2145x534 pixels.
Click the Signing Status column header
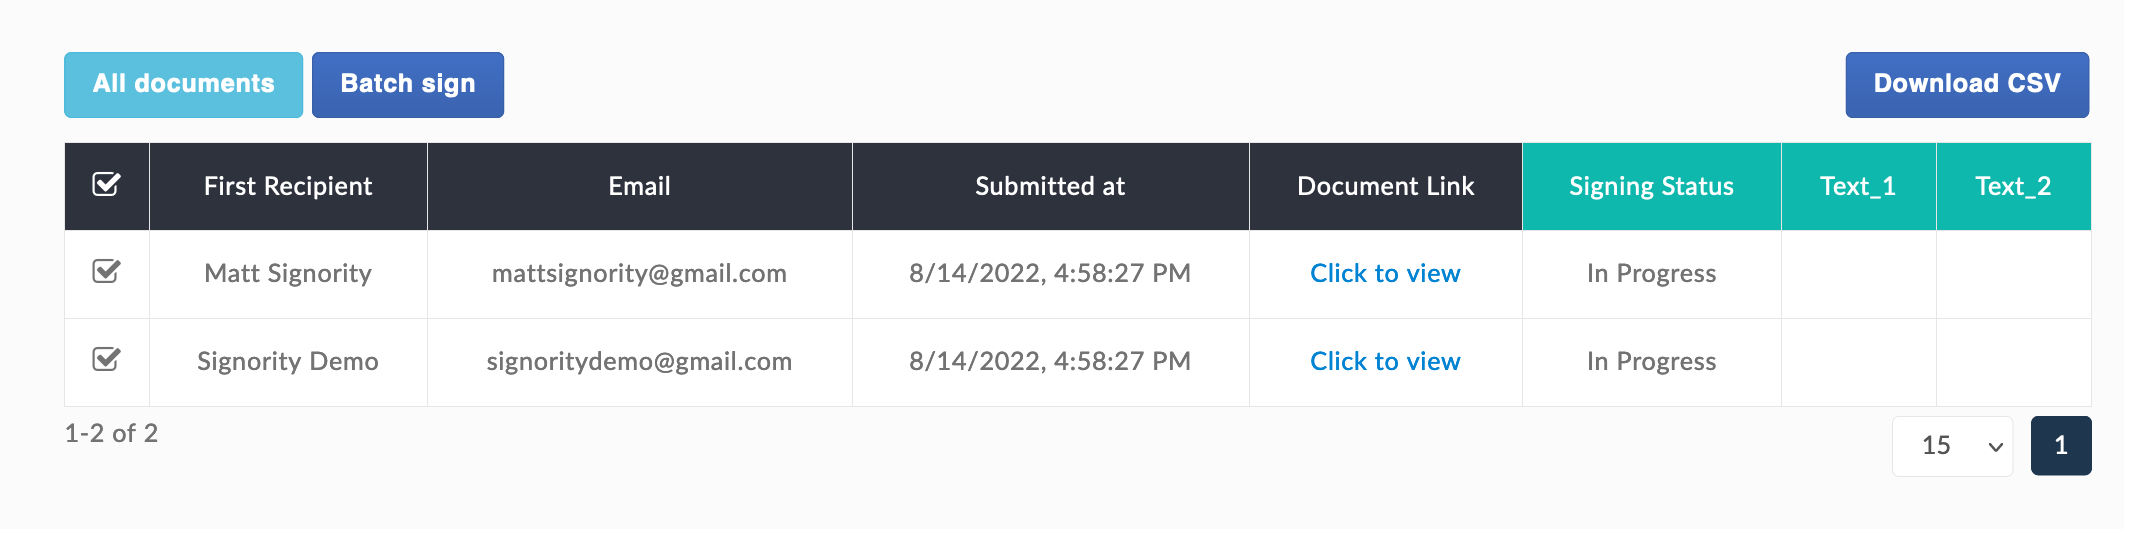click(1651, 186)
